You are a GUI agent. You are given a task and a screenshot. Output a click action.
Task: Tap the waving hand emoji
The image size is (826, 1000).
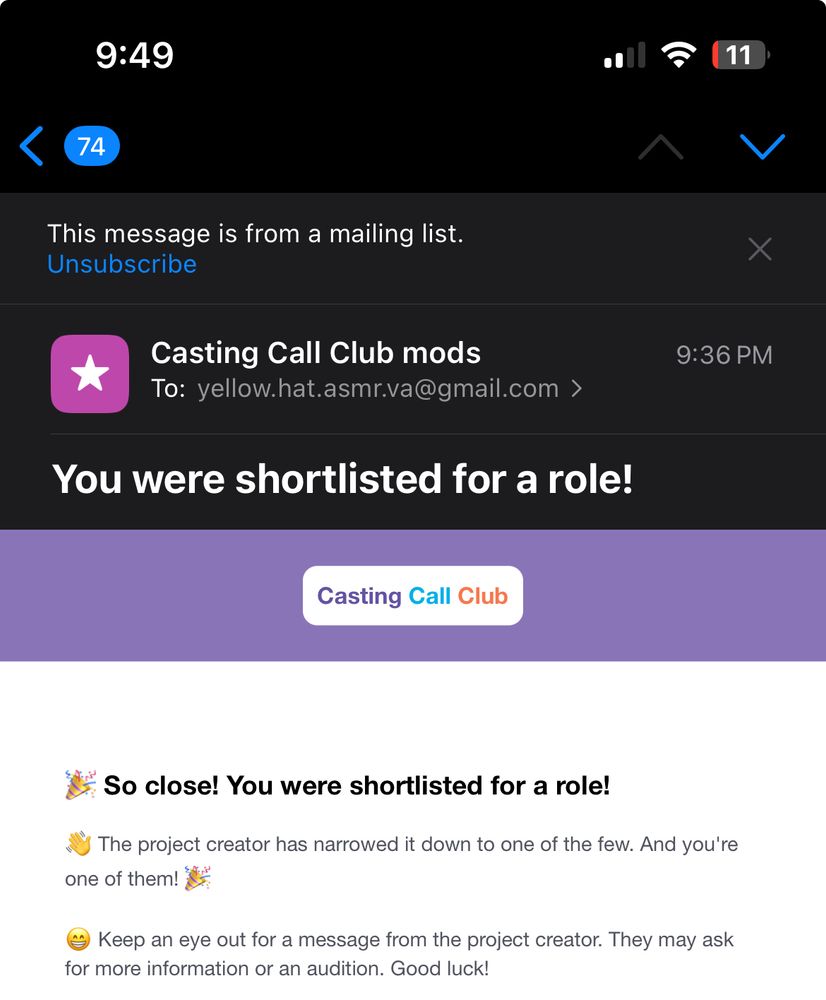pos(78,845)
